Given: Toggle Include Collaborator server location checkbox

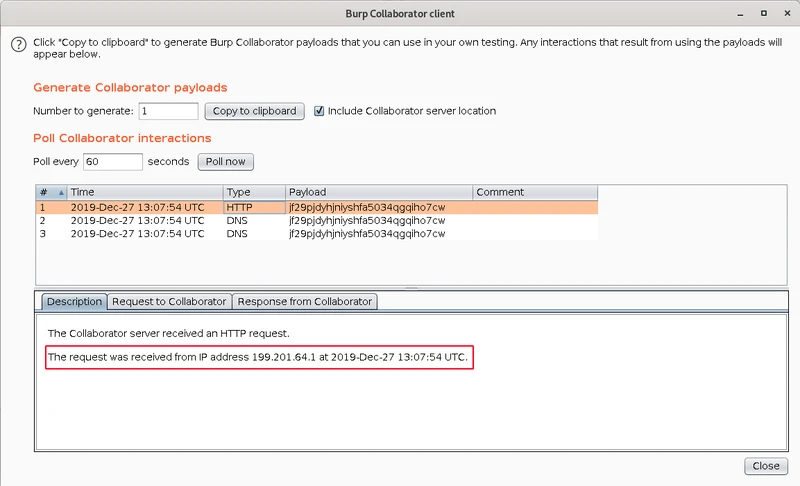Looking at the screenshot, I should pos(319,111).
